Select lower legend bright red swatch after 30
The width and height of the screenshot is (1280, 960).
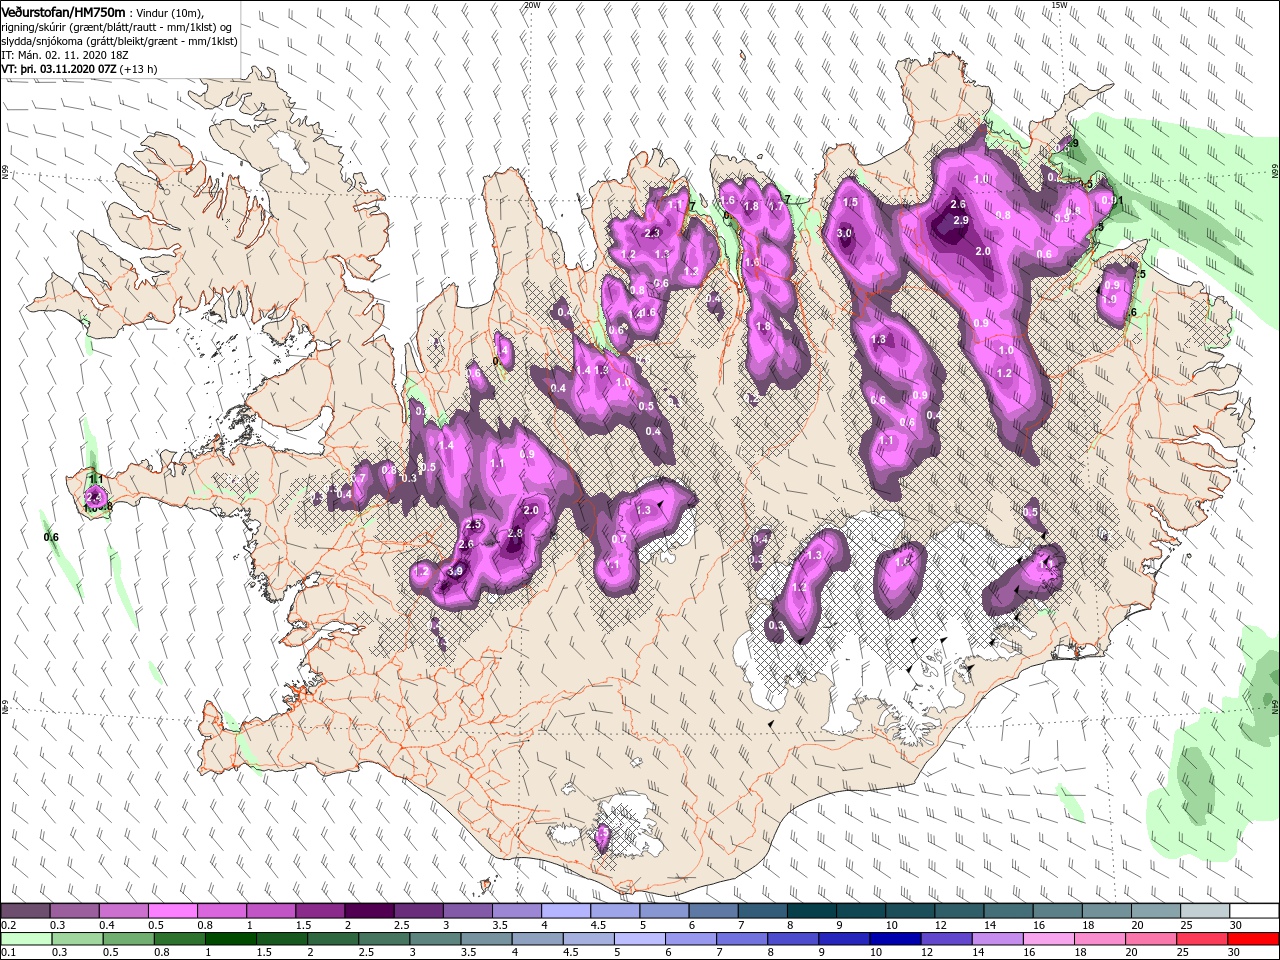[1255, 939]
